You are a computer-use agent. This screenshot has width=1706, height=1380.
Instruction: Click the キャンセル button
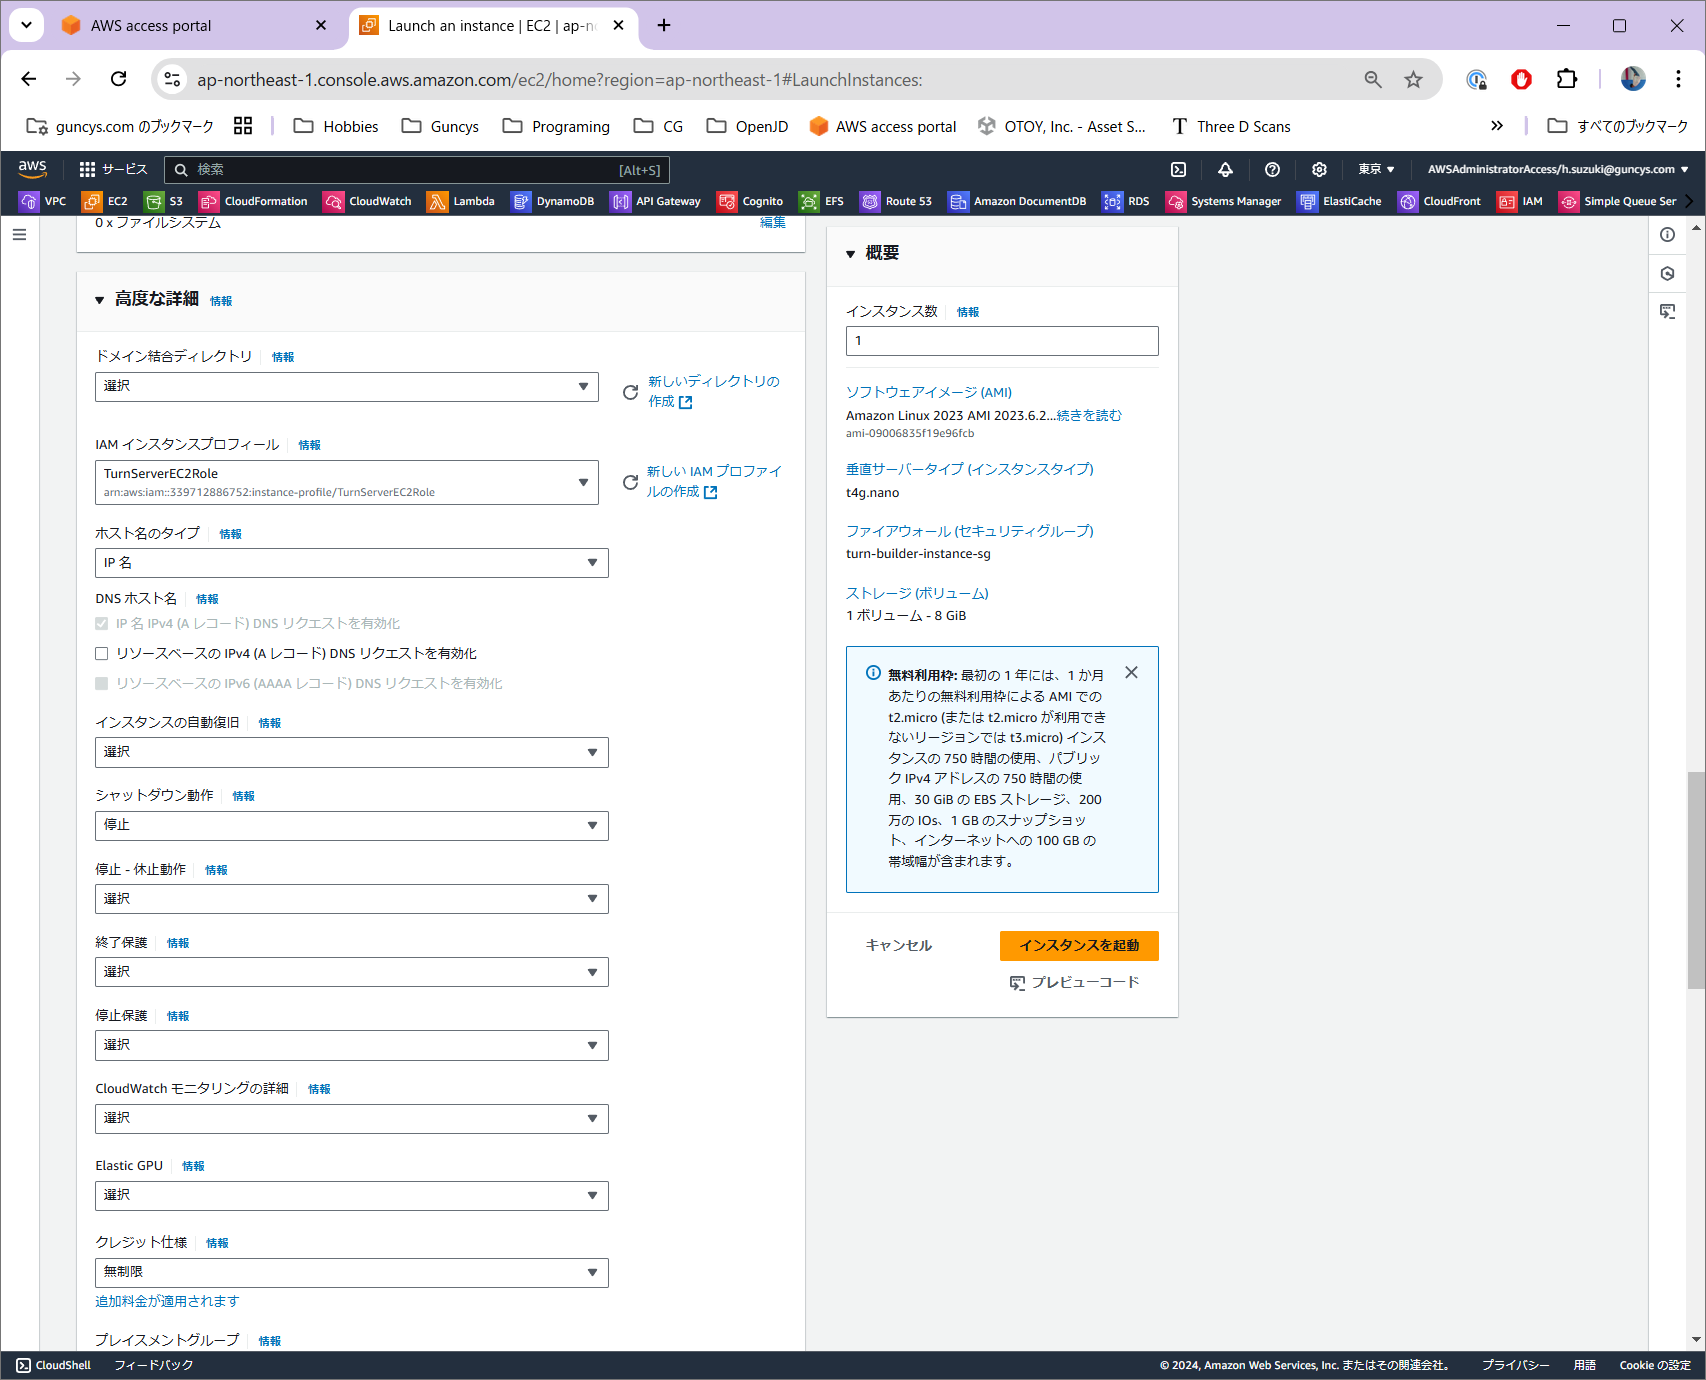click(x=899, y=946)
